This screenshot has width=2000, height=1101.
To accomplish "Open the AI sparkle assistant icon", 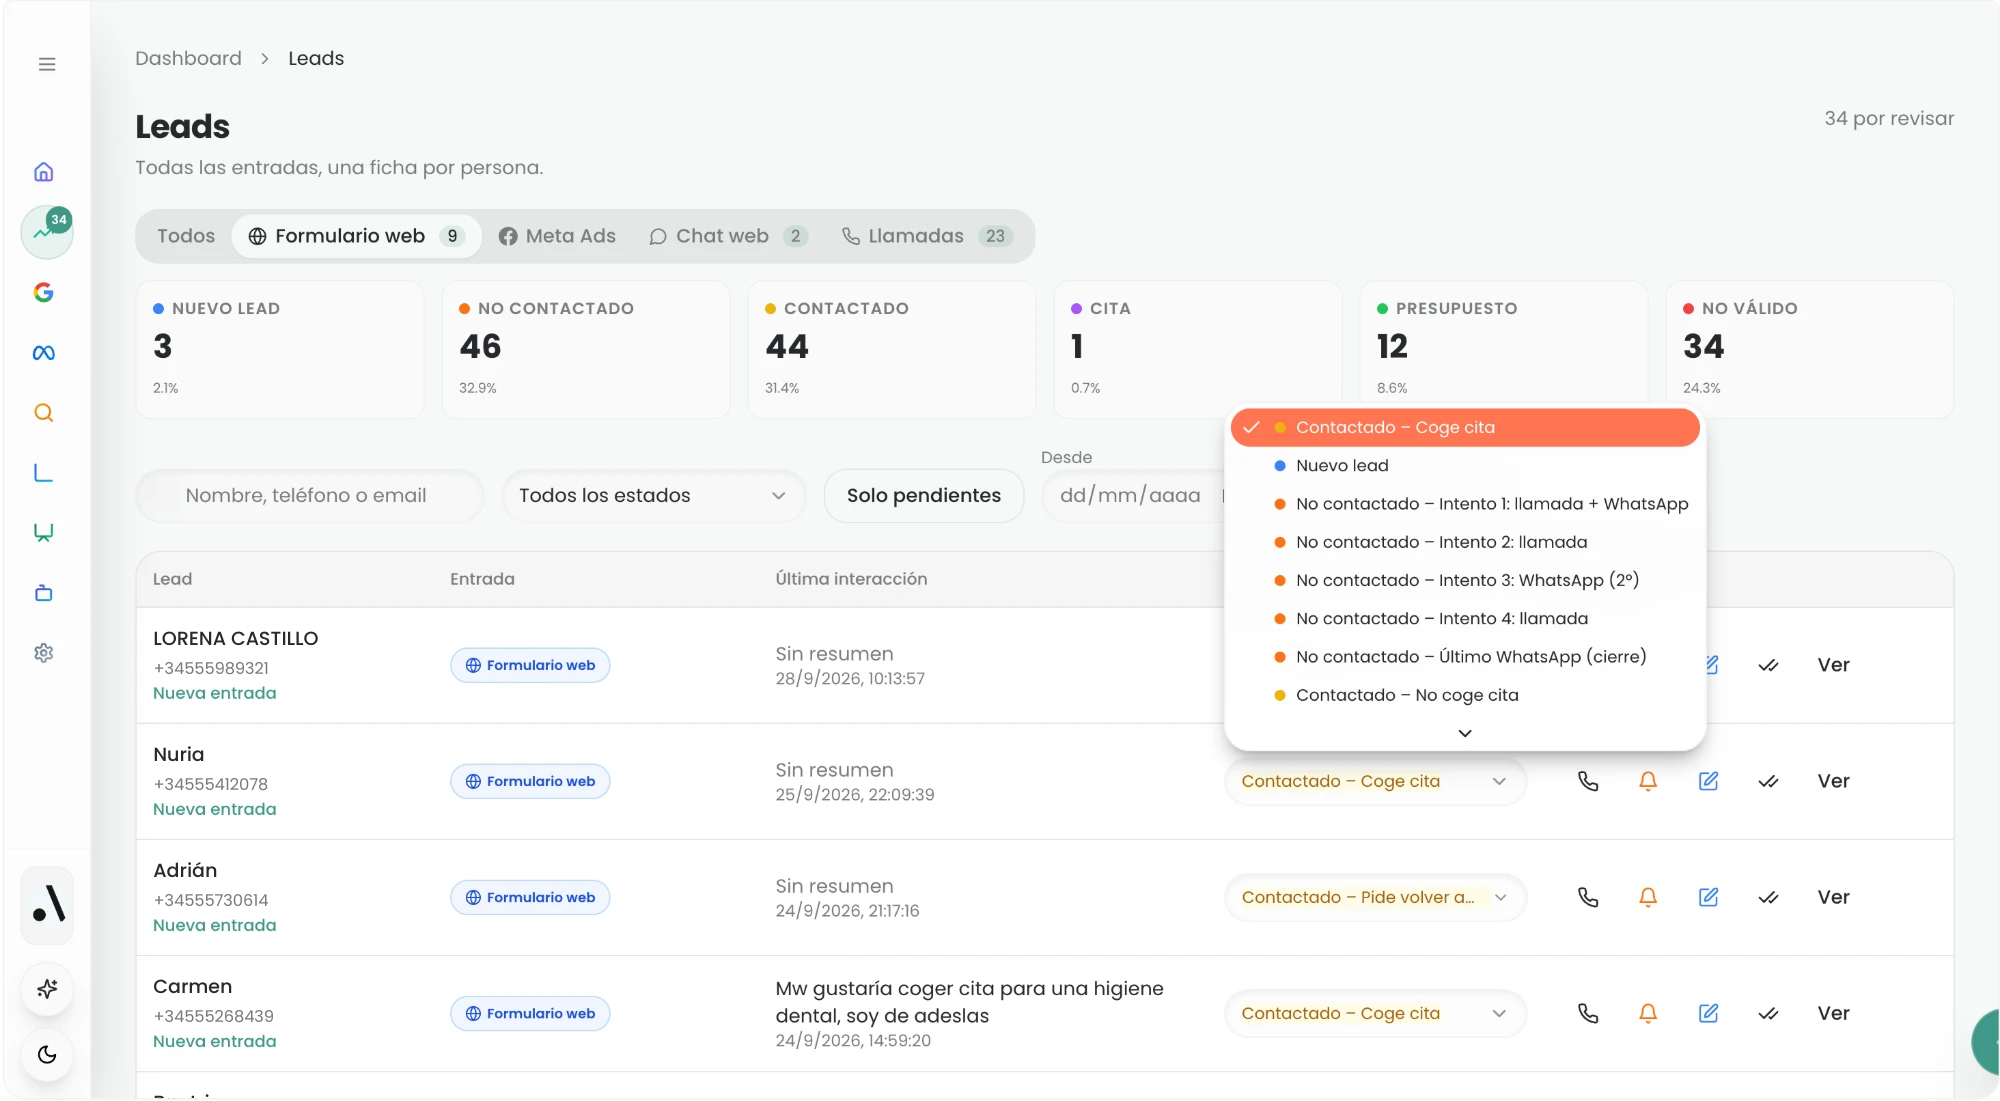I will tap(47, 989).
